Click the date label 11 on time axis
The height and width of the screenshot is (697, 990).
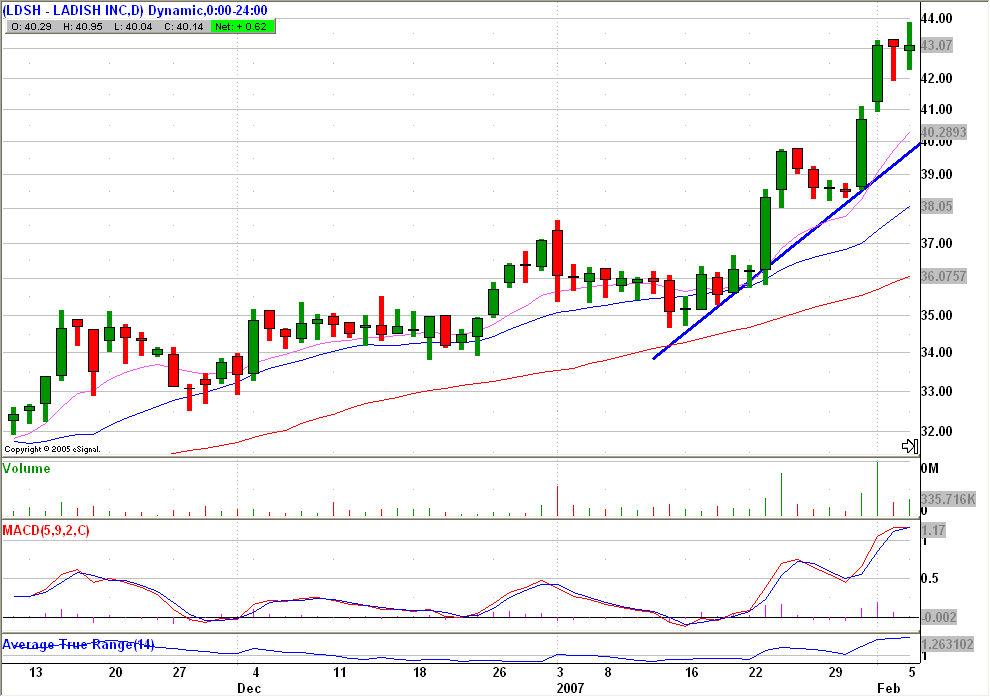340,672
